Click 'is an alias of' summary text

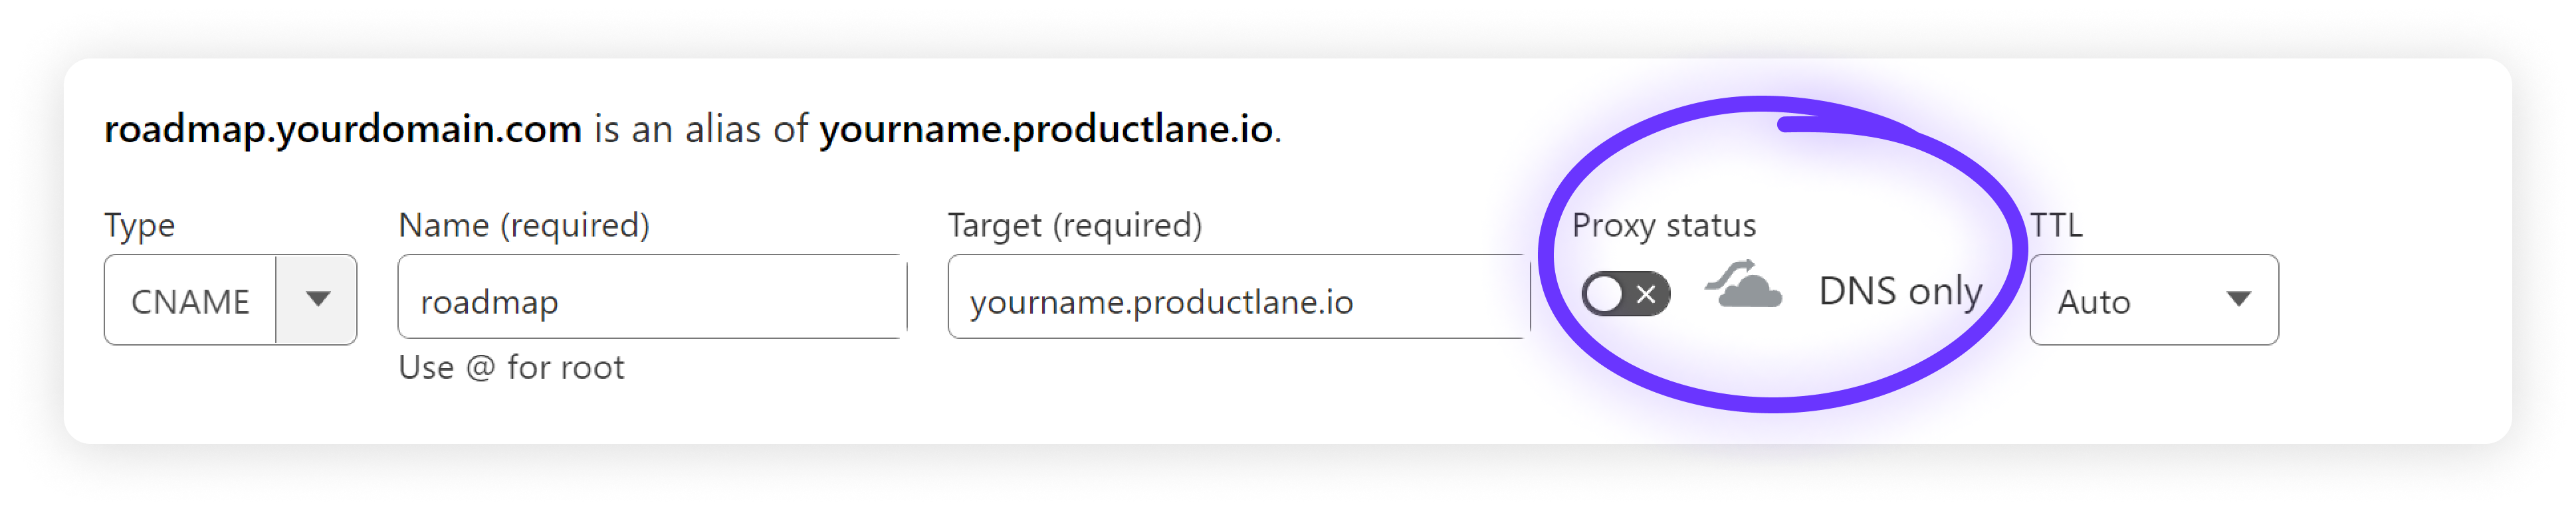click(x=700, y=130)
